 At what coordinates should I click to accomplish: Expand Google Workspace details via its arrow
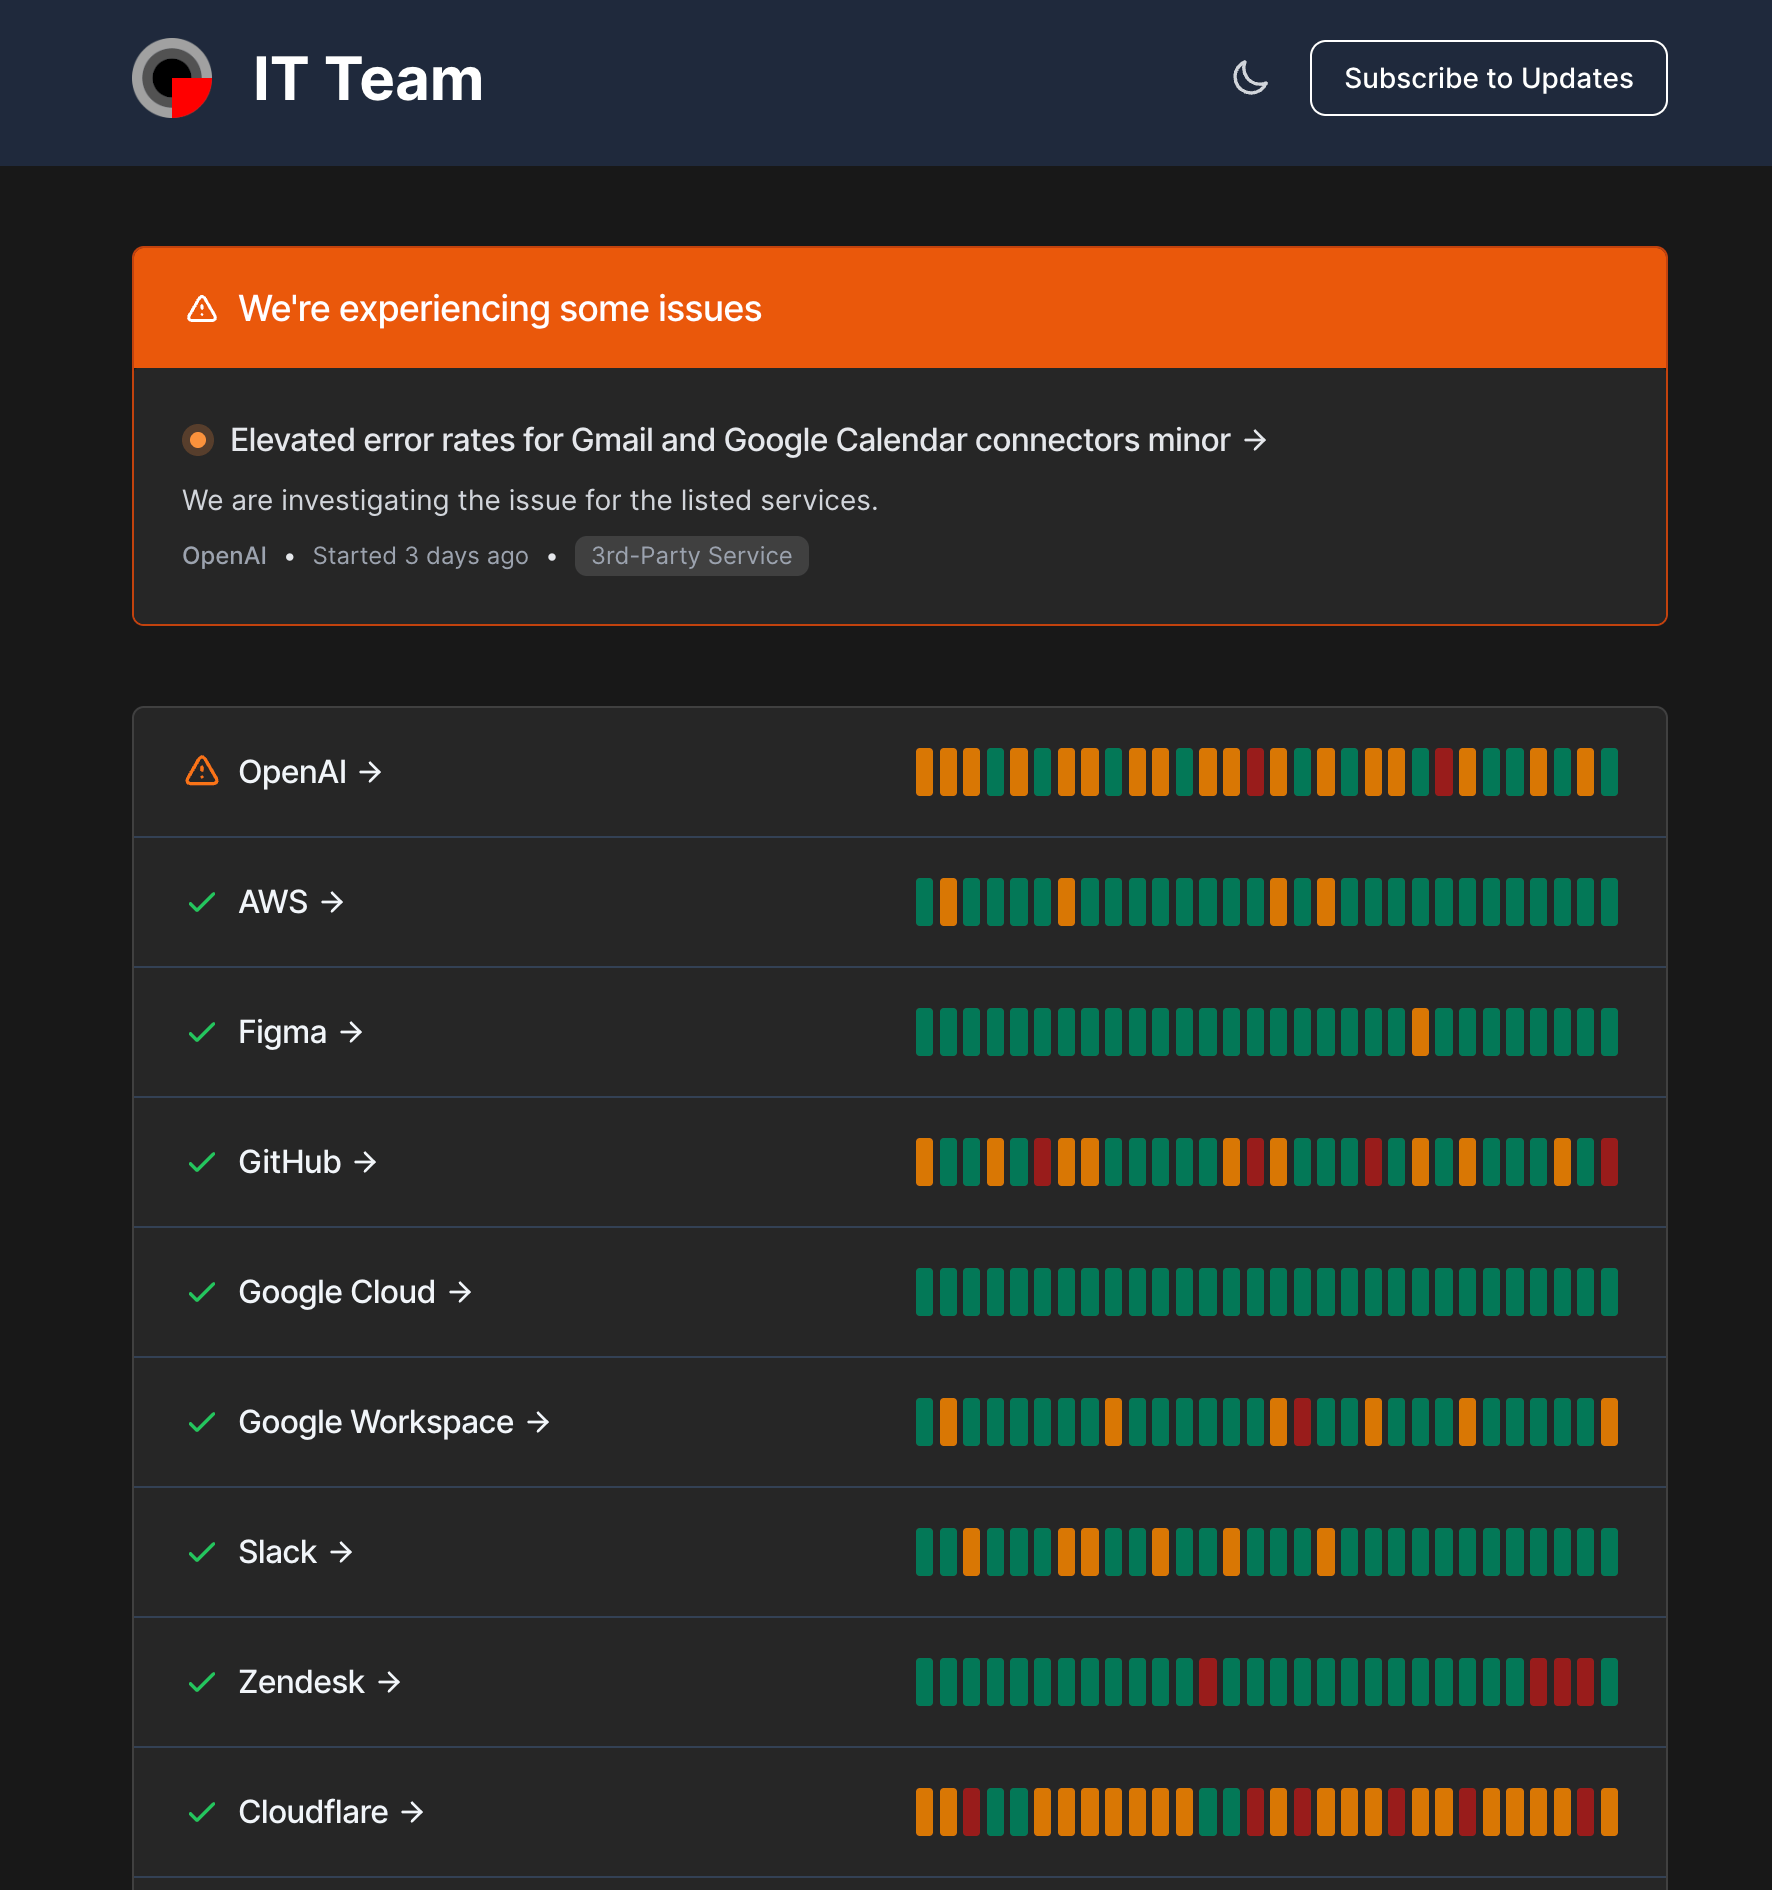click(538, 1422)
